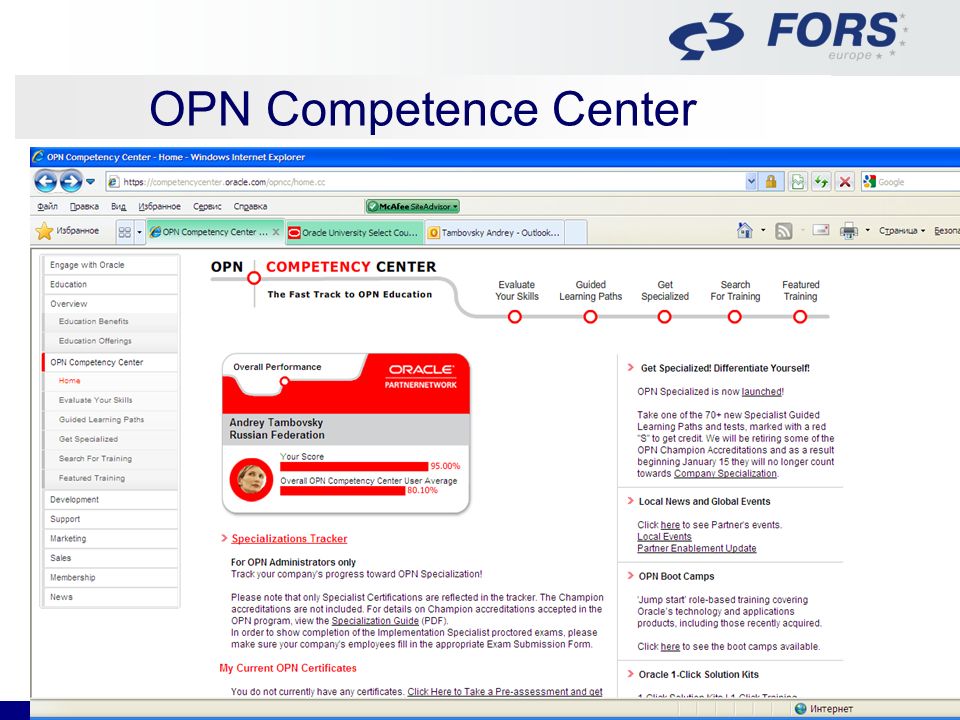960x720 pixels.
Task: Click the Partner Enablement Update link
Action: [x=697, y=549]
